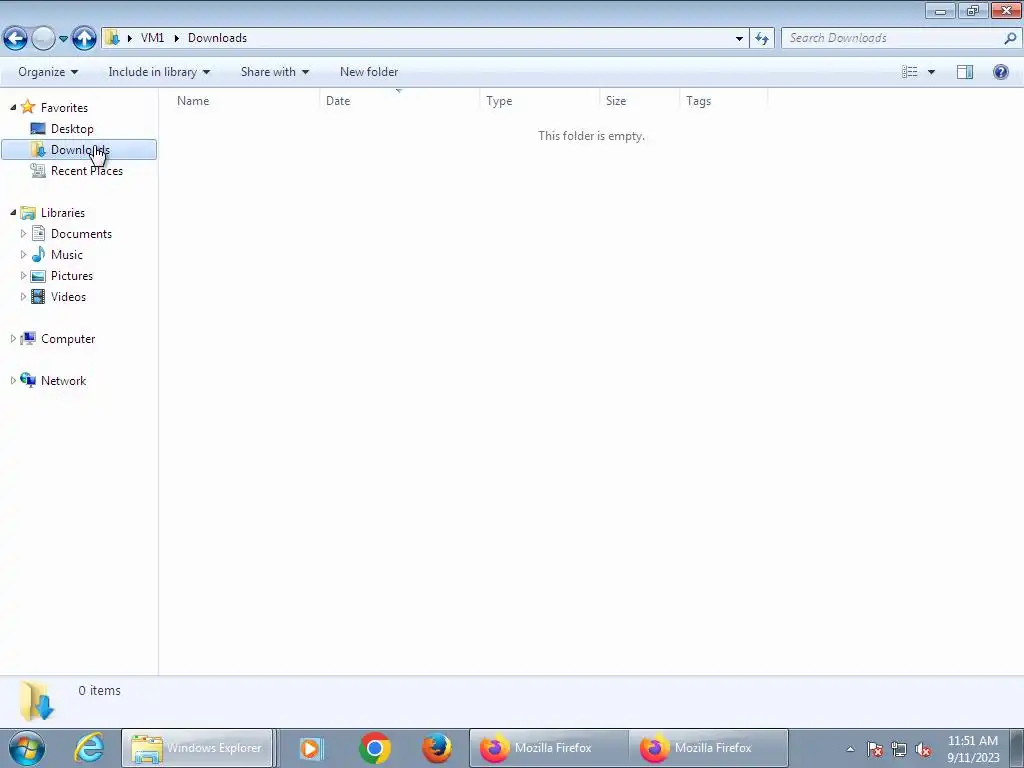1024x768 pixels.
Task: Open the Music library
Action: [67, 255]
